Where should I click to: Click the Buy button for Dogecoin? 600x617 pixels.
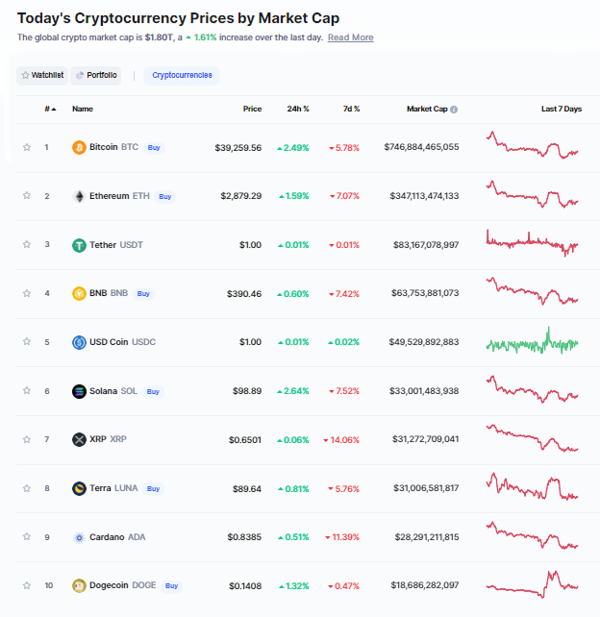point(172,586)
